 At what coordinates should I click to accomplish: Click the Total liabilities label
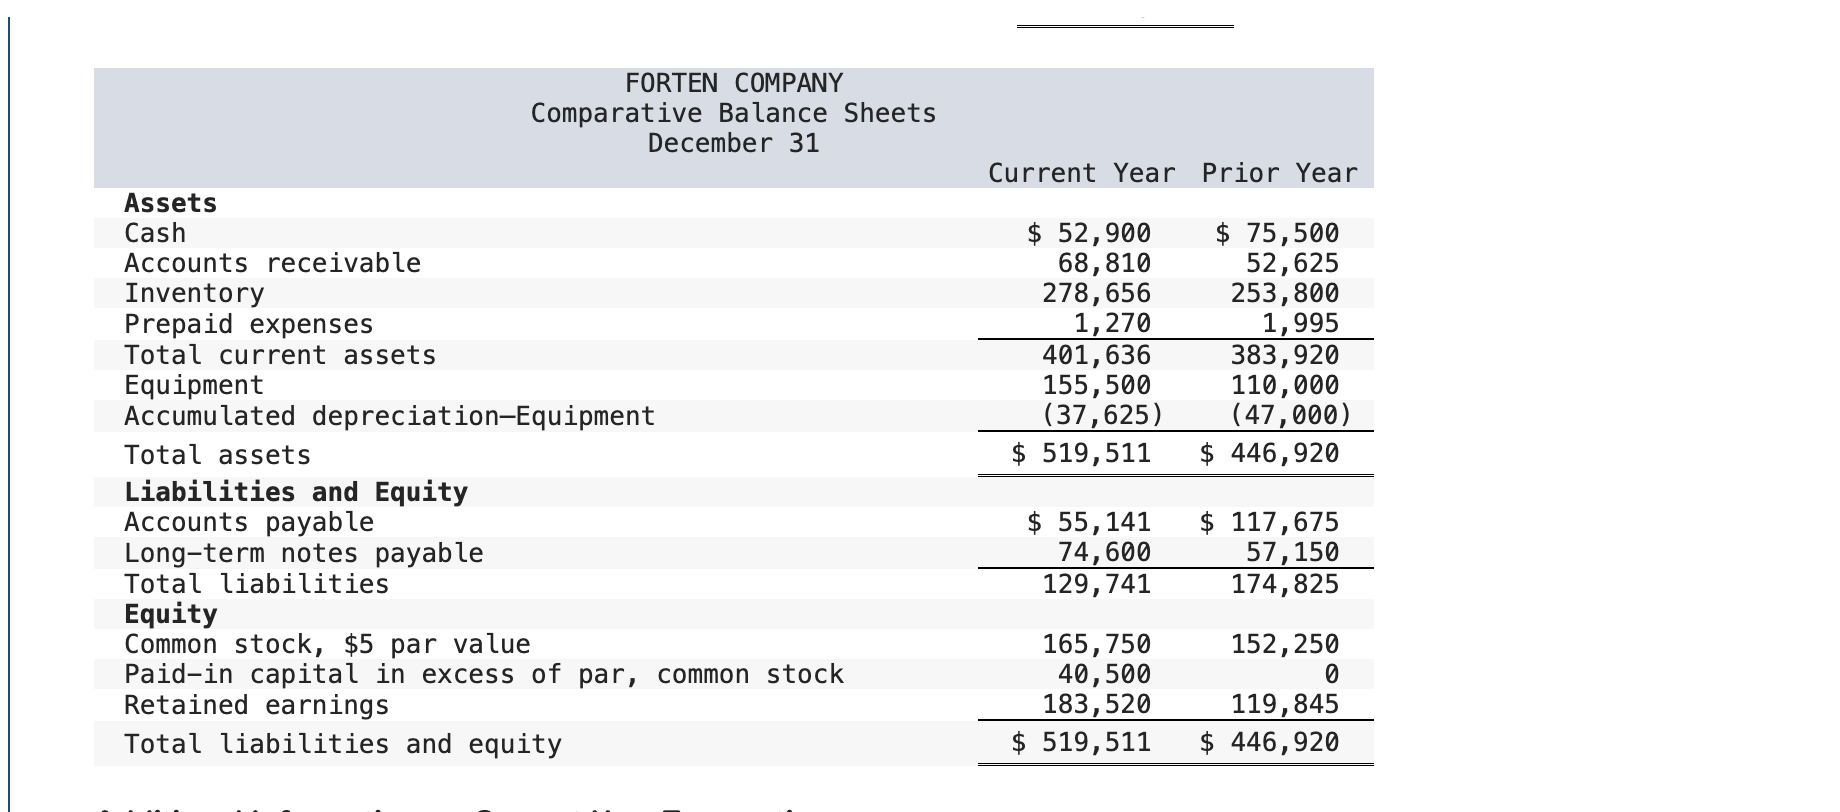(257, 584)
